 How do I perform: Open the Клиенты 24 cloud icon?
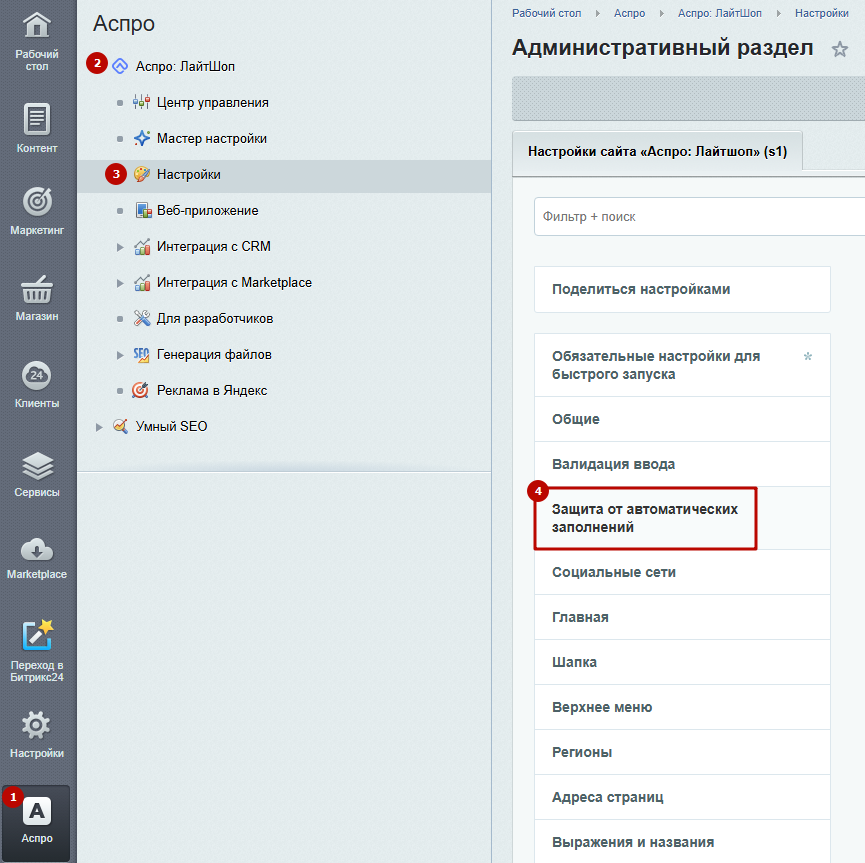(x=37, y=375)
